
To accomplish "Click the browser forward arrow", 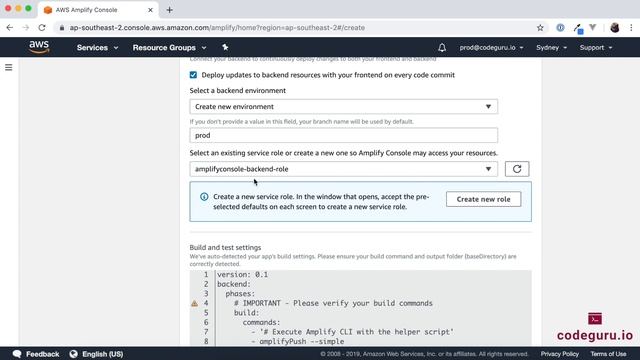I will 26,28.
